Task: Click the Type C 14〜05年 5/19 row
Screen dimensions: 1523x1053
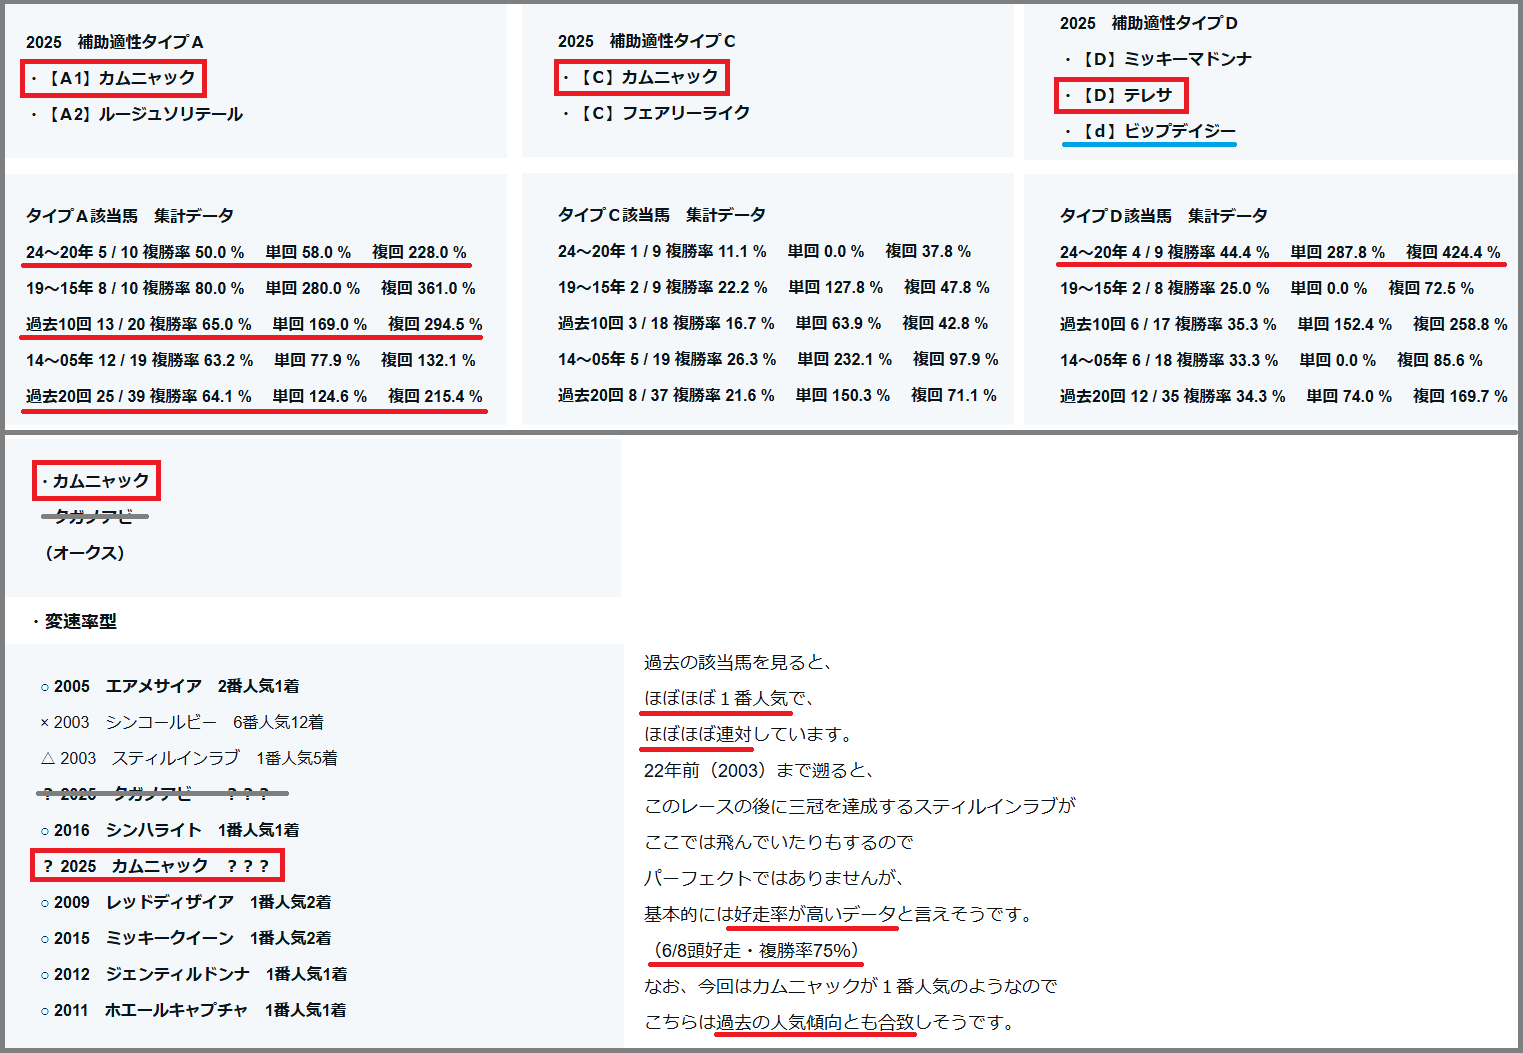Action: 777,359
